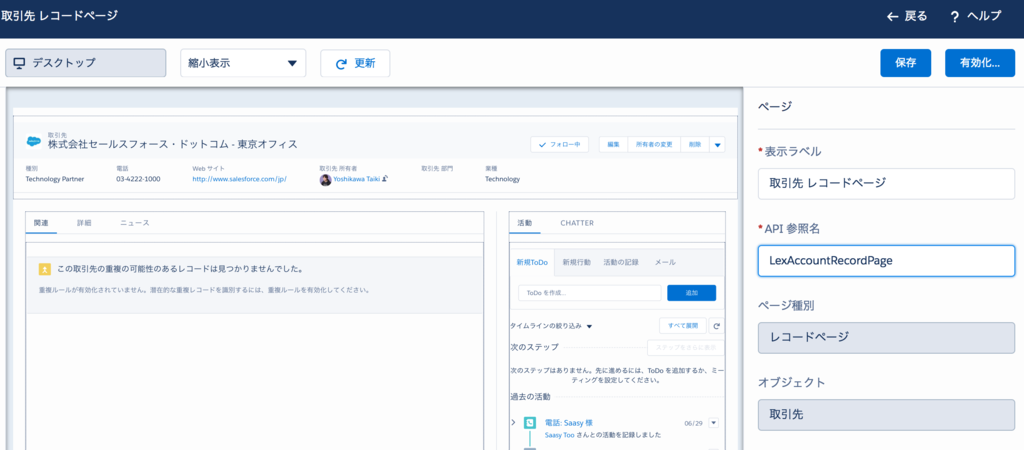Switch to the ニュース tab
The image size is (1024, 450).
pos(135,223)
